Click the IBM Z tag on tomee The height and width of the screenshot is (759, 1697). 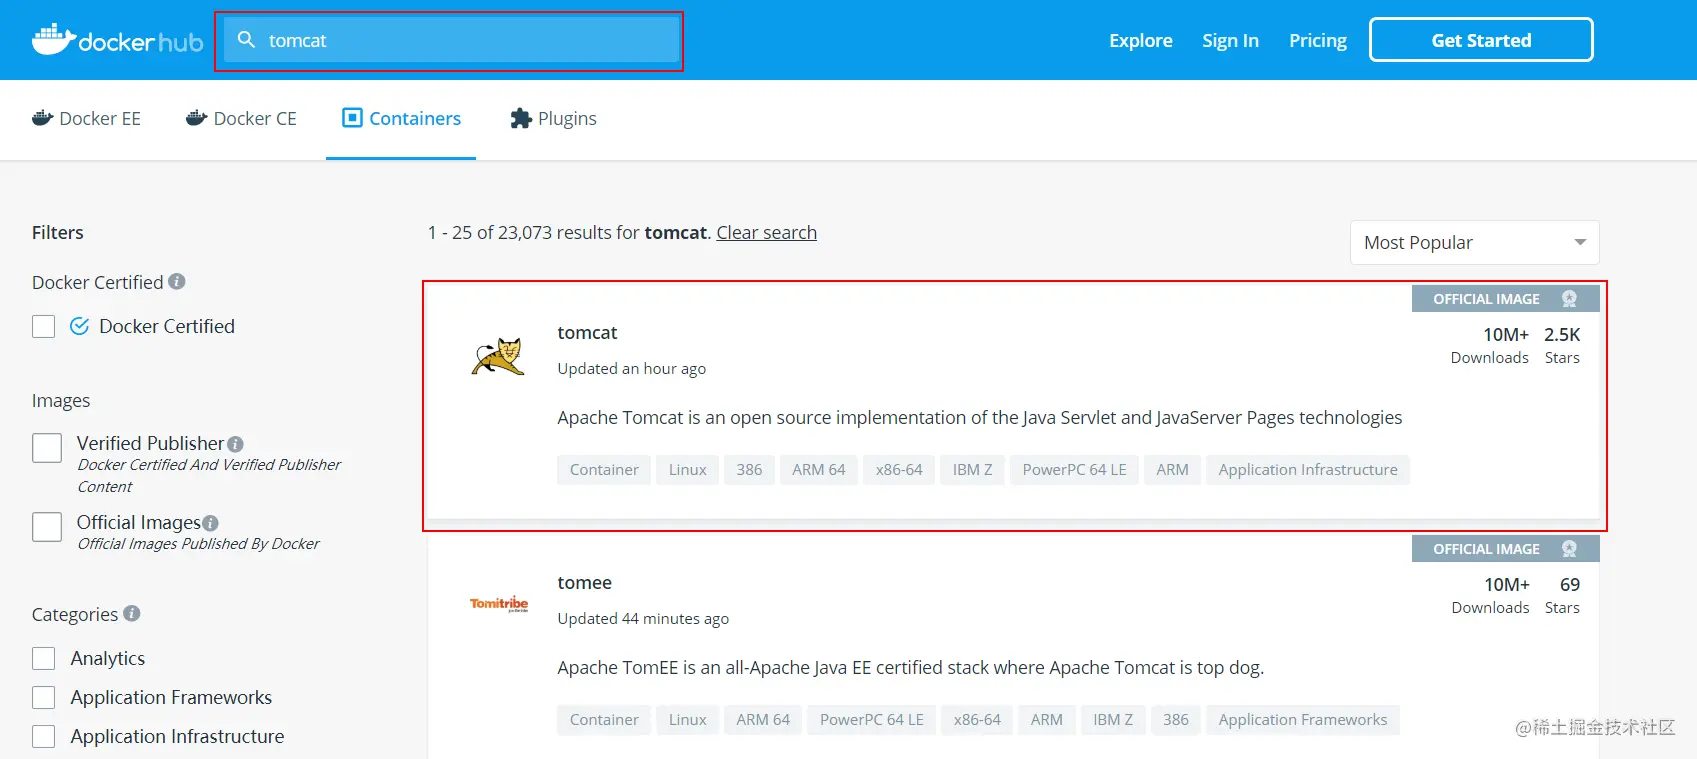tap(1113, 720)
